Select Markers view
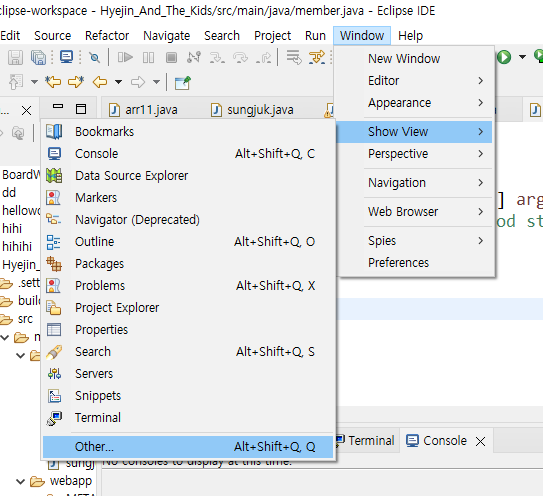The image size is (543, 496). coord(188,198)
